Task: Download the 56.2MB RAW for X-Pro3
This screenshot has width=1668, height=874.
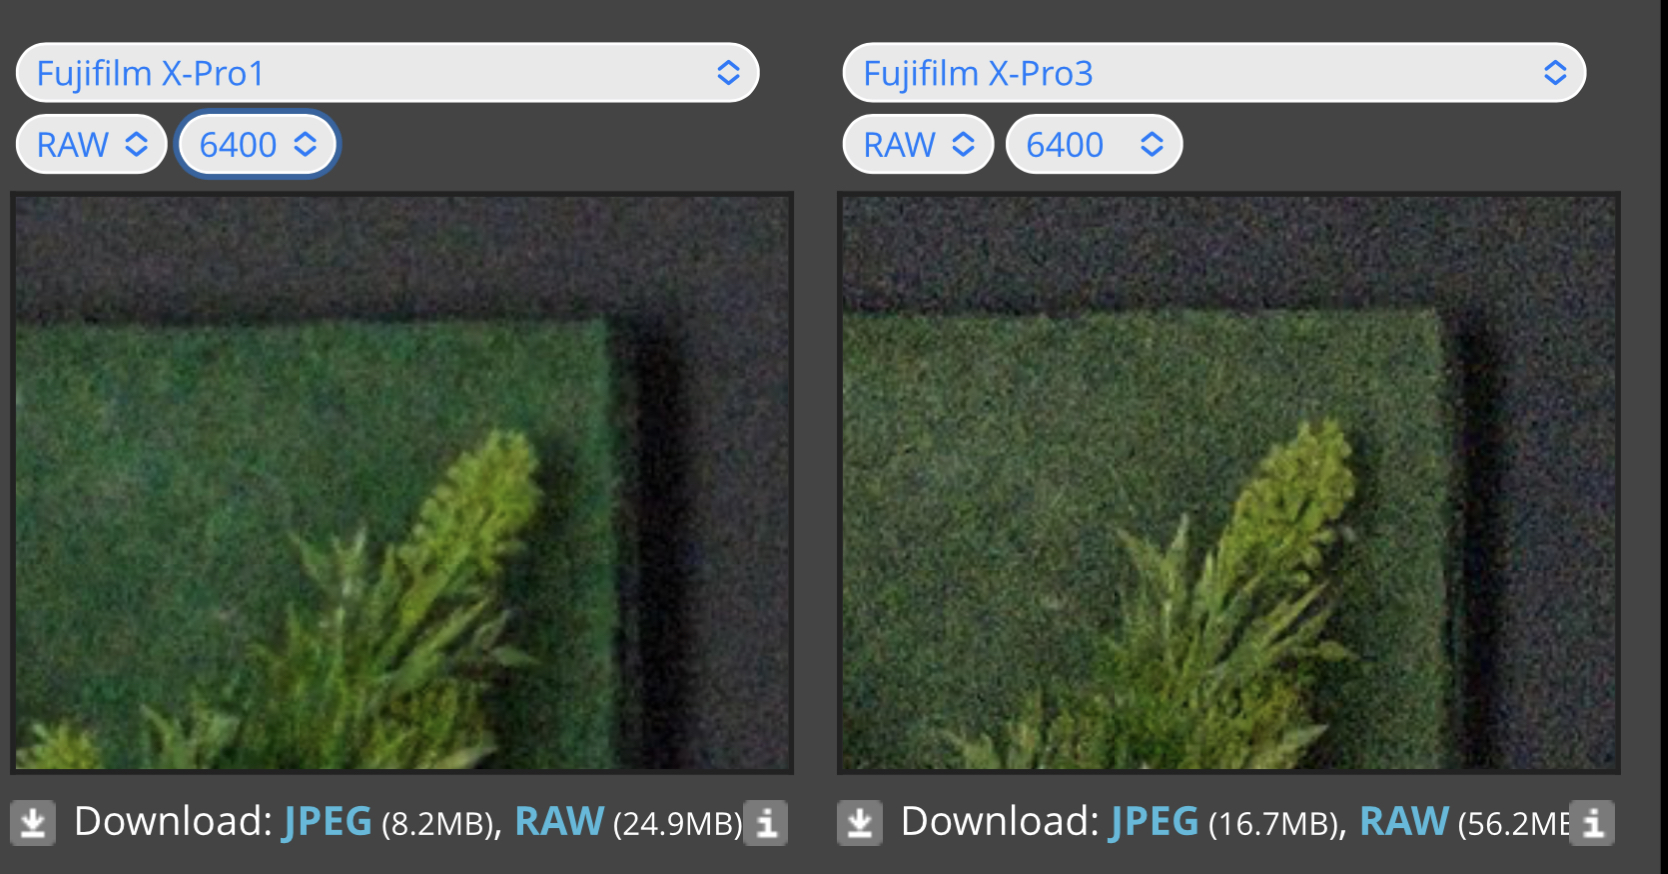Action: (1404, 822)
